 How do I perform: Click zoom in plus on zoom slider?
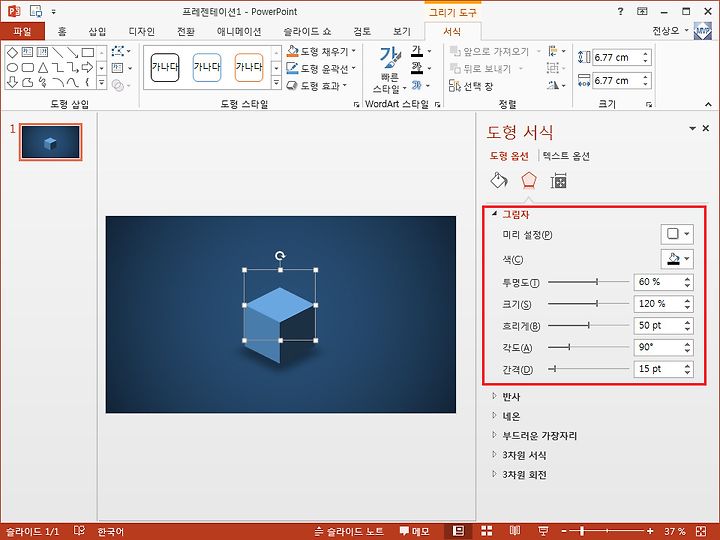click(x=650, y=531)
